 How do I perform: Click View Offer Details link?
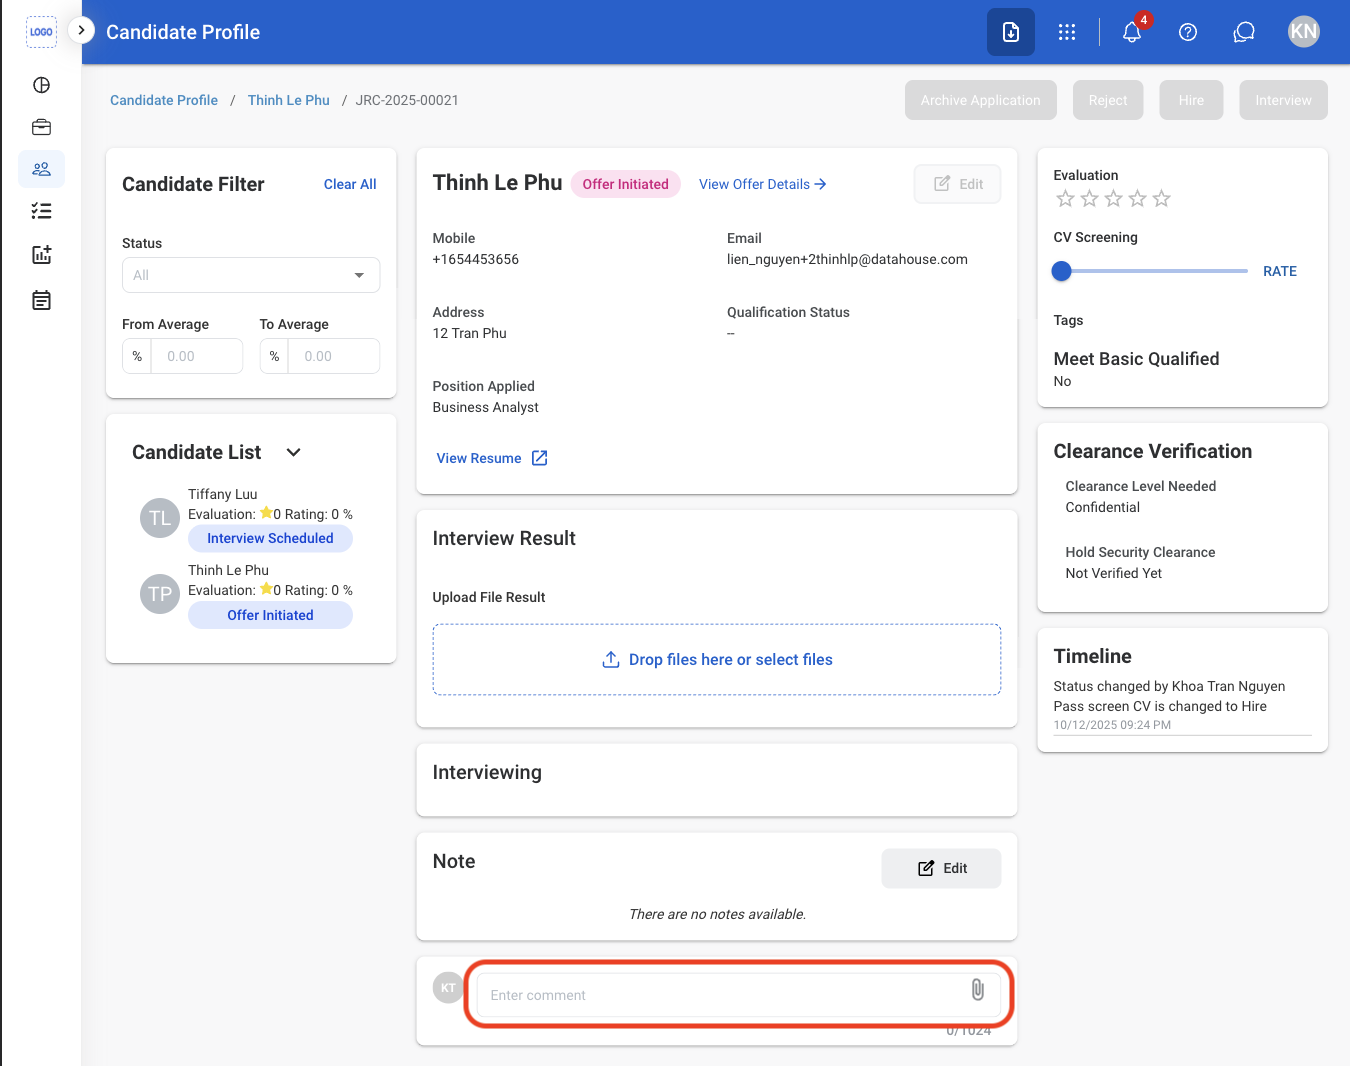(x=762, y=184)
